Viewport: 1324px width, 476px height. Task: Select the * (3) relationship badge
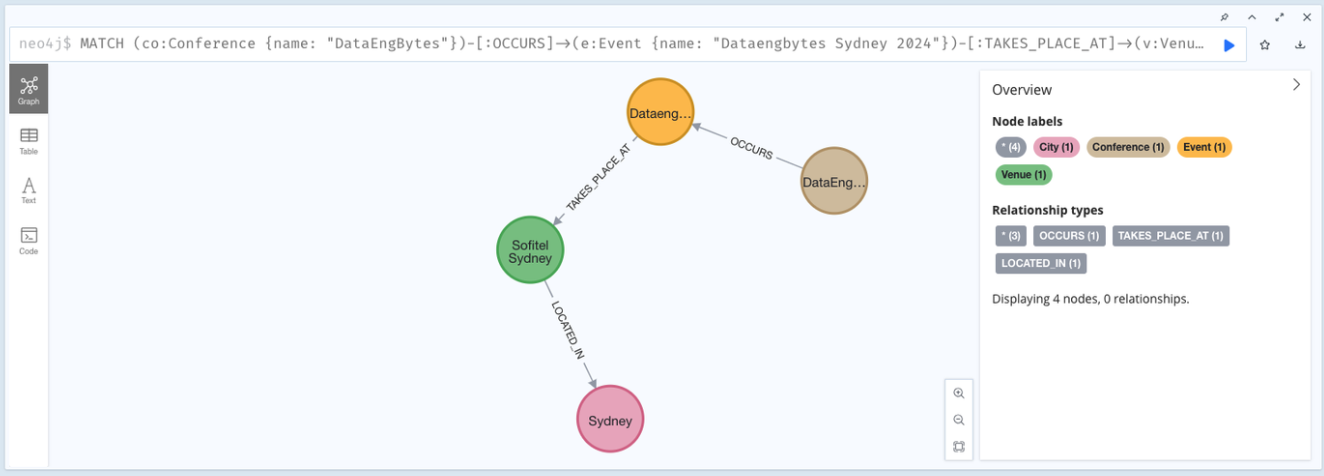click(1011, 236)
